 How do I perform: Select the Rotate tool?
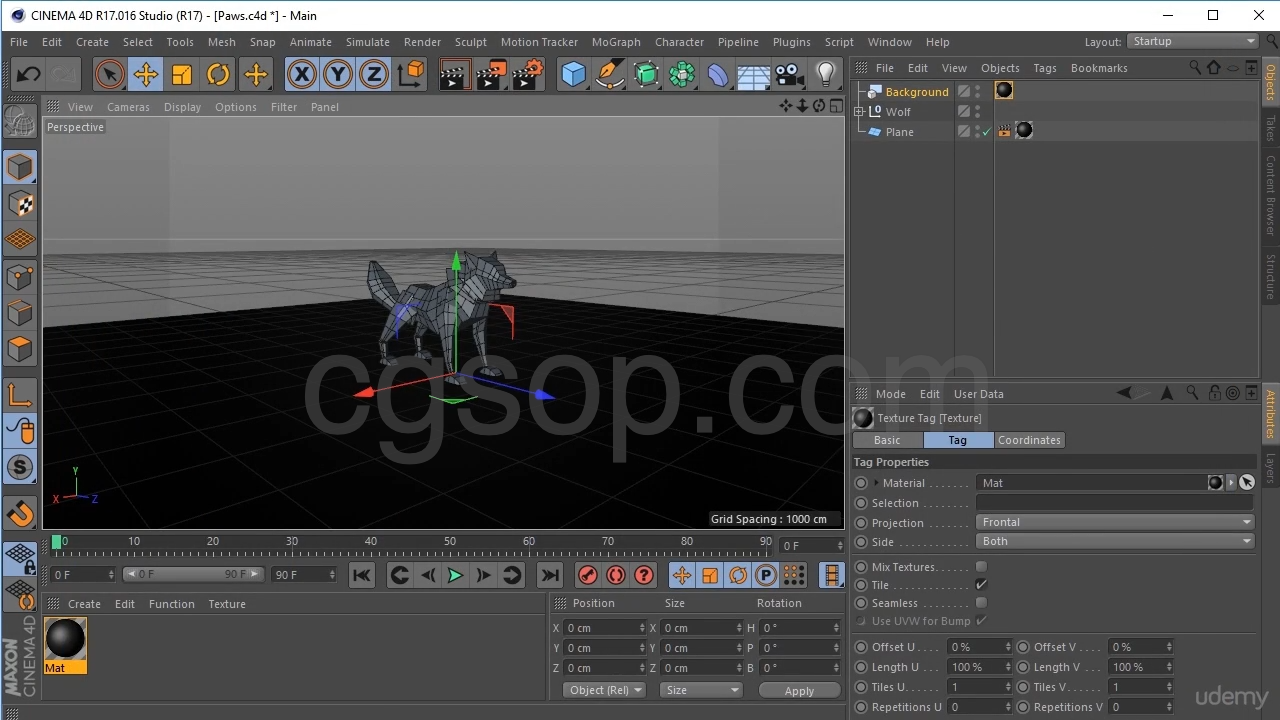(218, 75)
